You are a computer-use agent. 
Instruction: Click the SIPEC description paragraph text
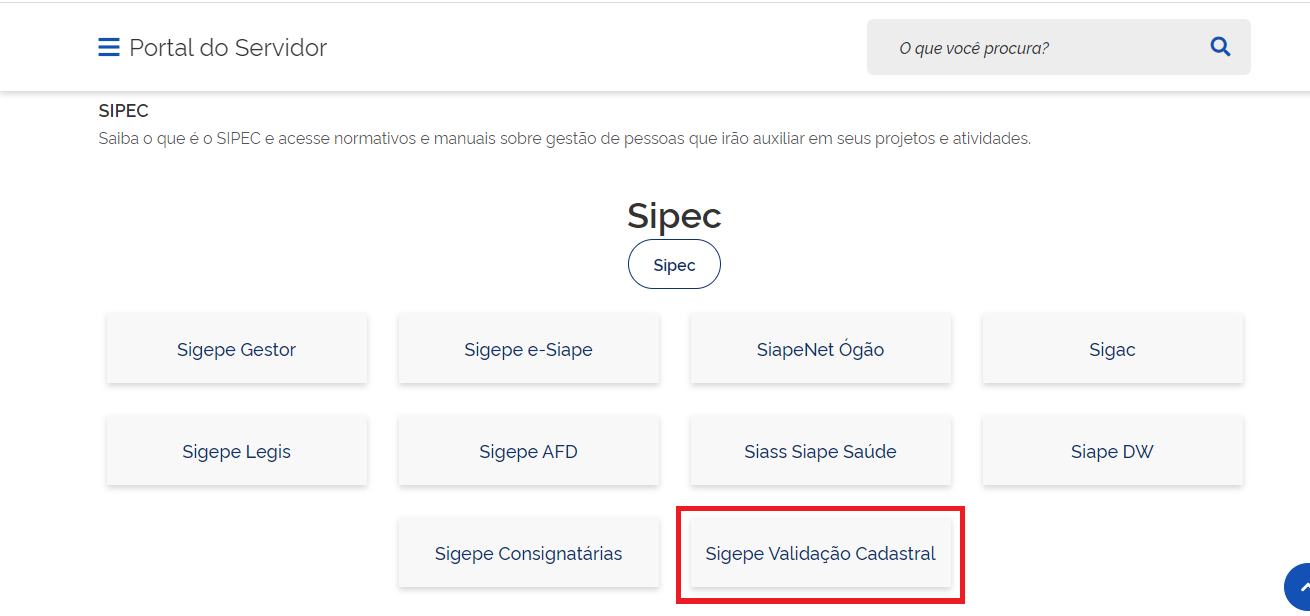pos(564,139)
